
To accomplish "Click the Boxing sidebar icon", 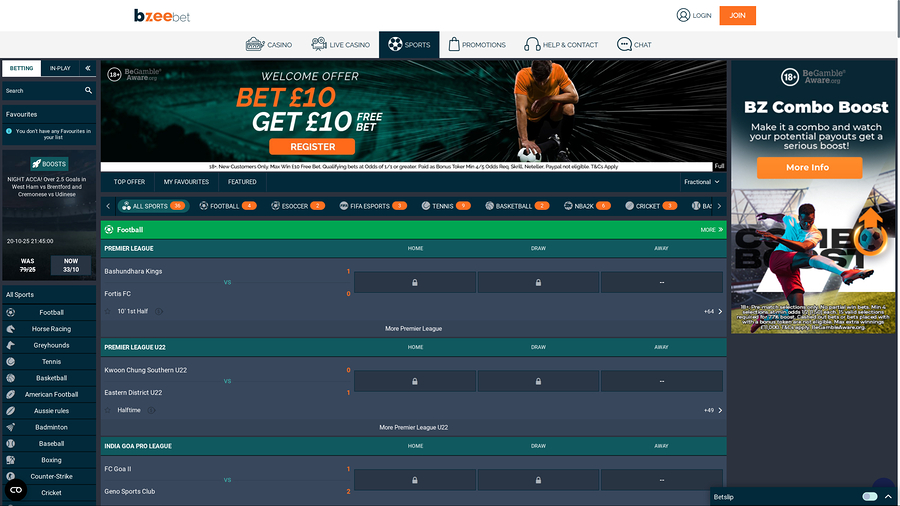I will pos(10,460).
